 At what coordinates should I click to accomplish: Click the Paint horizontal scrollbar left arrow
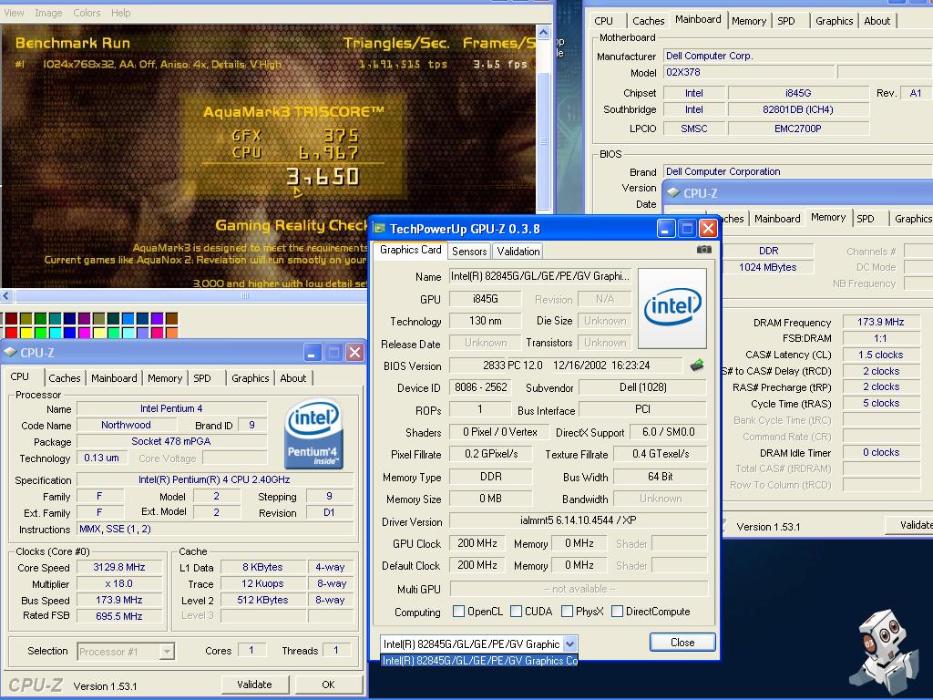pos(6,295)
